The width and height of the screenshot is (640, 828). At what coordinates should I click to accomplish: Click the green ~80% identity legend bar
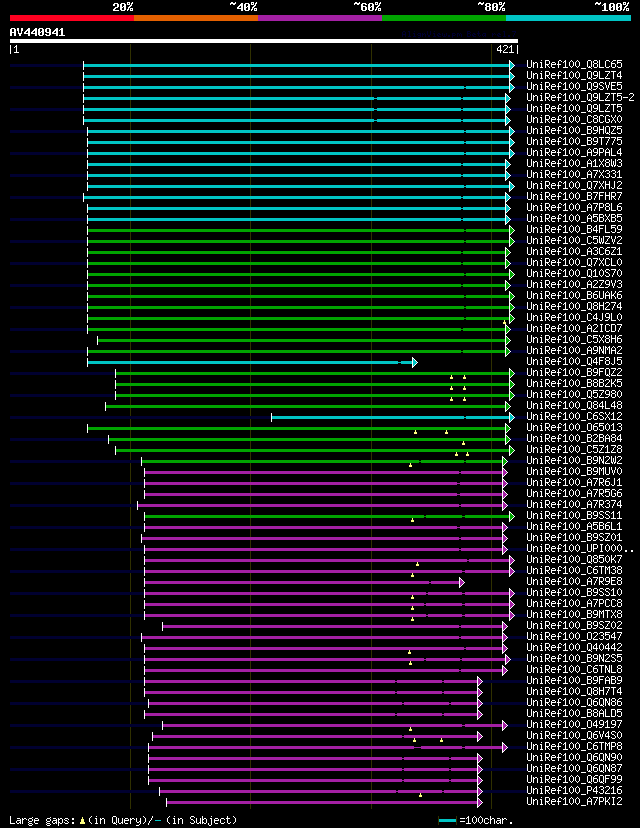[444, 18]
